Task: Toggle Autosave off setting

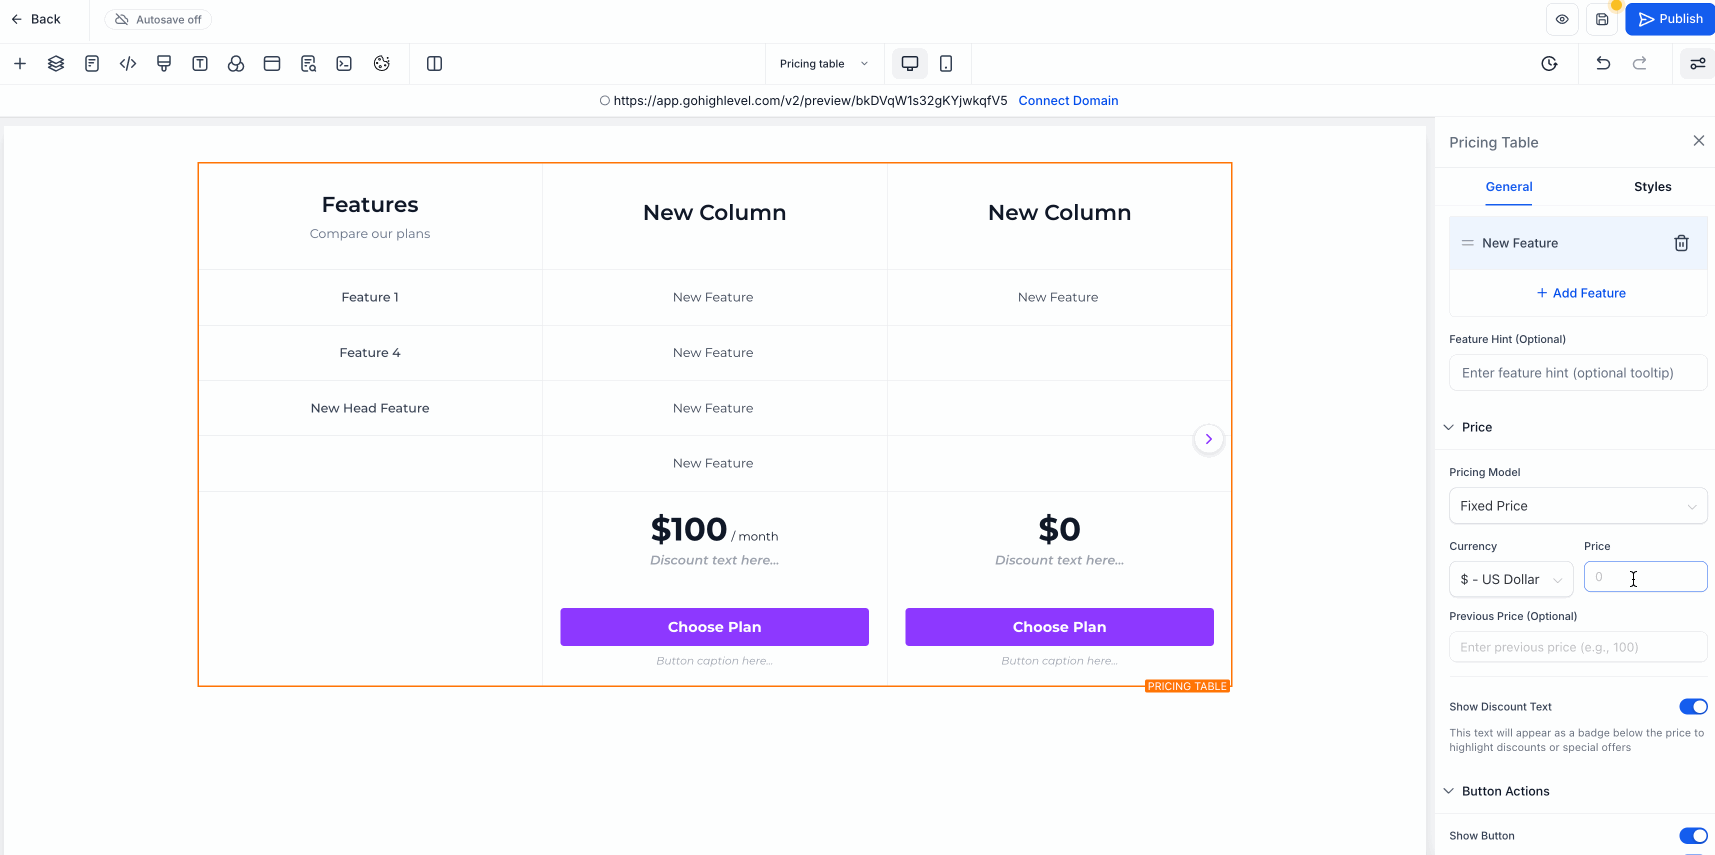Action: tap(157, 19)
